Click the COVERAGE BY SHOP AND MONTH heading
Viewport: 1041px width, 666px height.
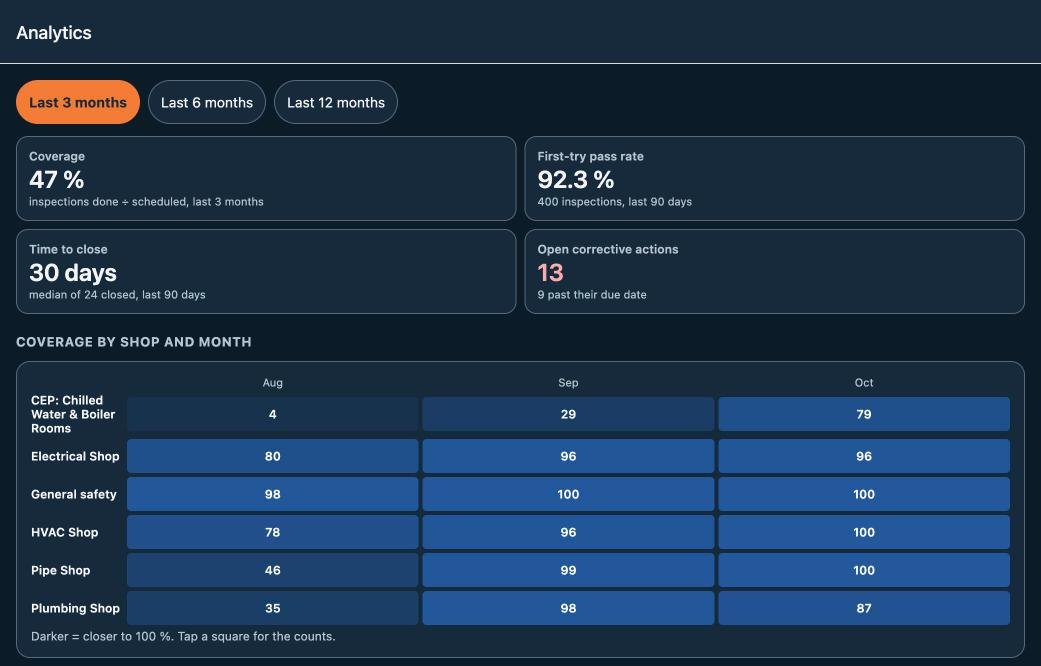pos(133,342)
